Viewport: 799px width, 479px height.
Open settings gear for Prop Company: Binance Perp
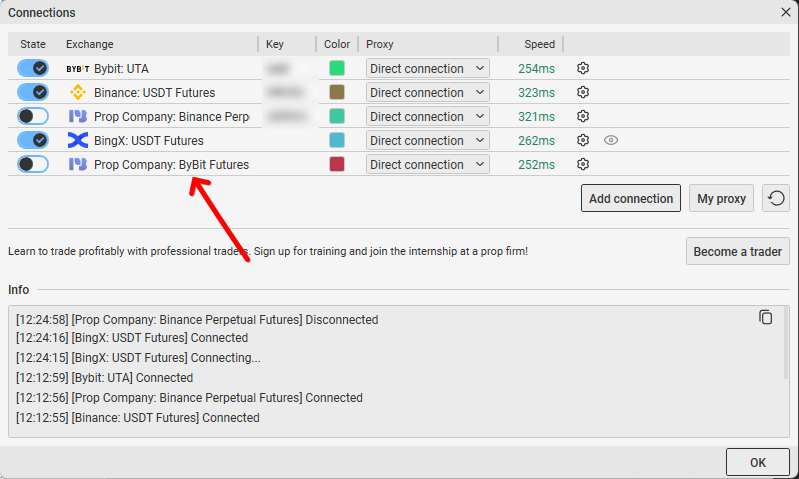pos(583,116)
